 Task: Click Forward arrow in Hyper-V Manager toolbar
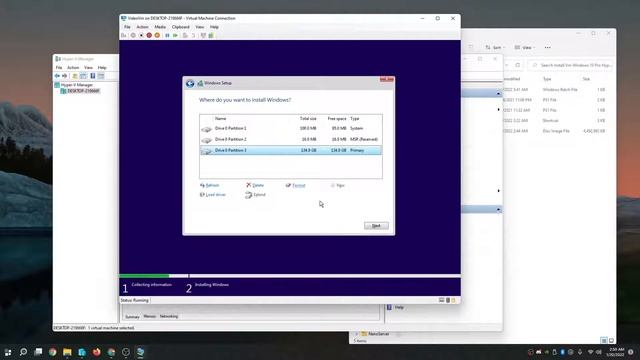pos(64,76)
